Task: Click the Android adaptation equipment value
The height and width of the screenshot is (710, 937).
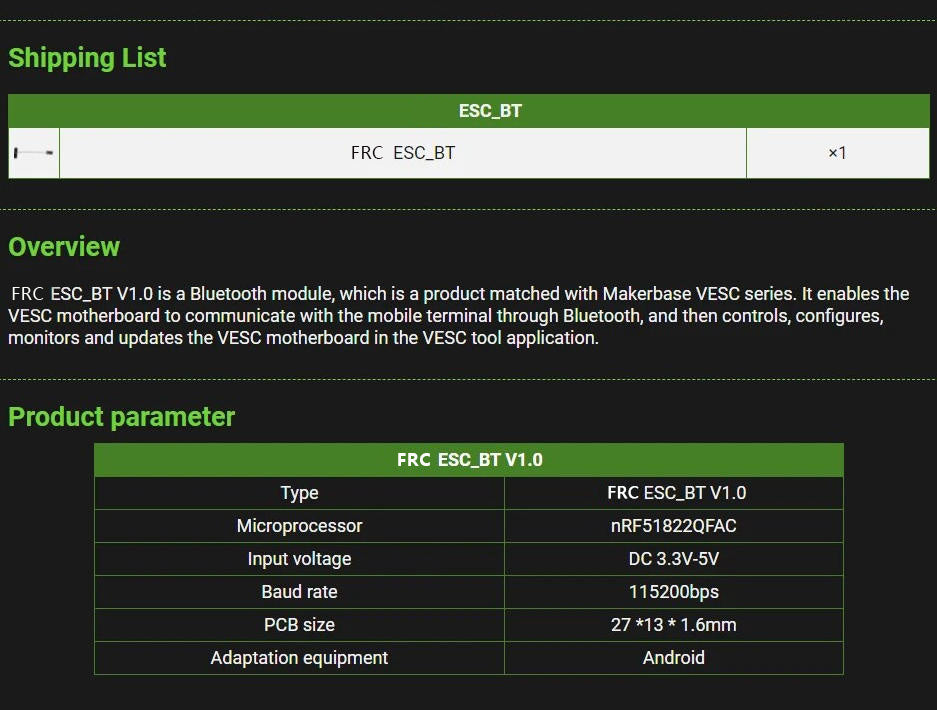Action: (674, 658)
